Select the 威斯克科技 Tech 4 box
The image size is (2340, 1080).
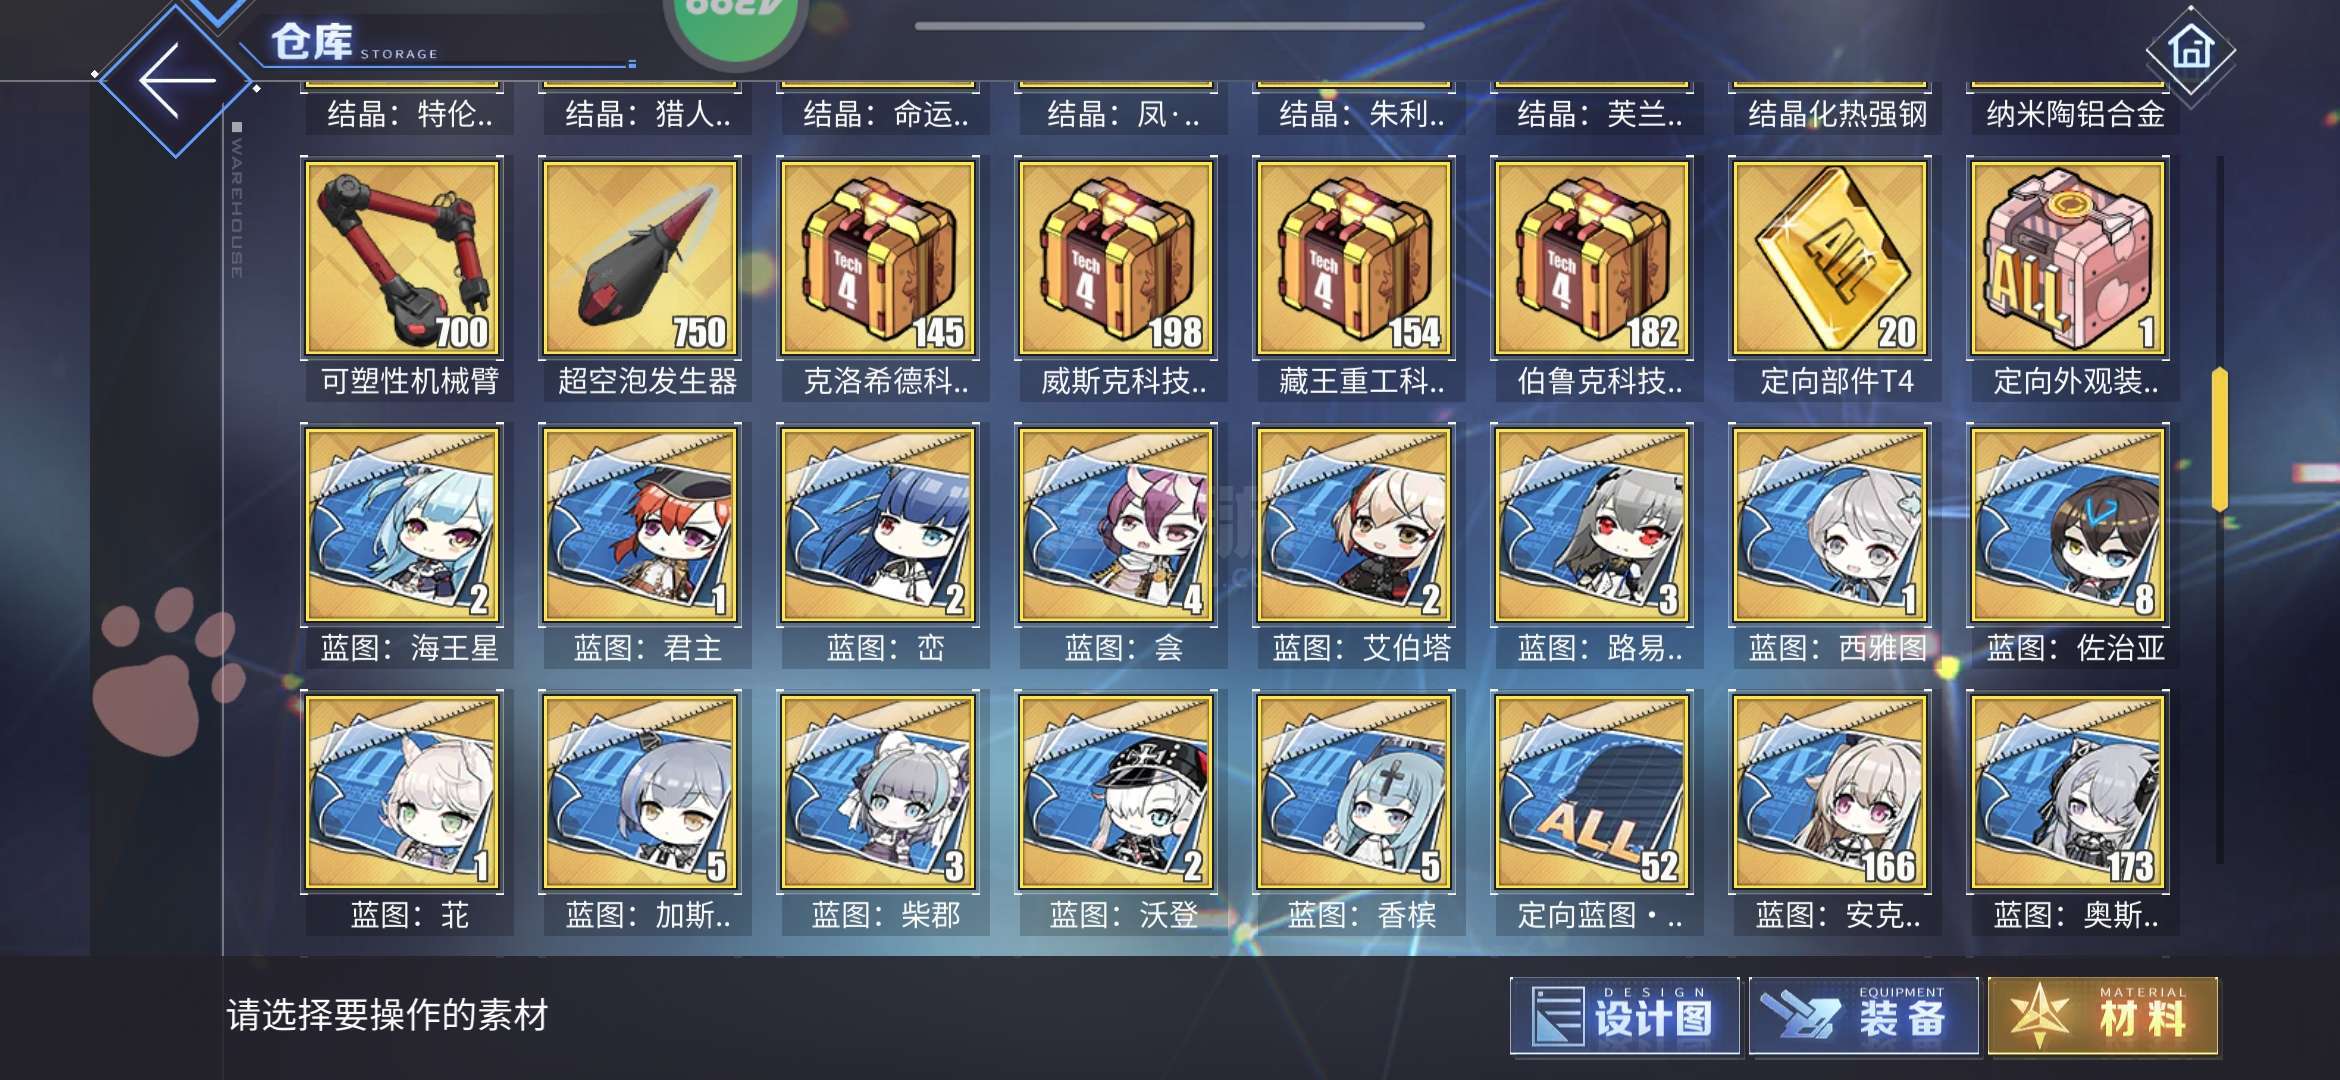[x=1116, y=258]
